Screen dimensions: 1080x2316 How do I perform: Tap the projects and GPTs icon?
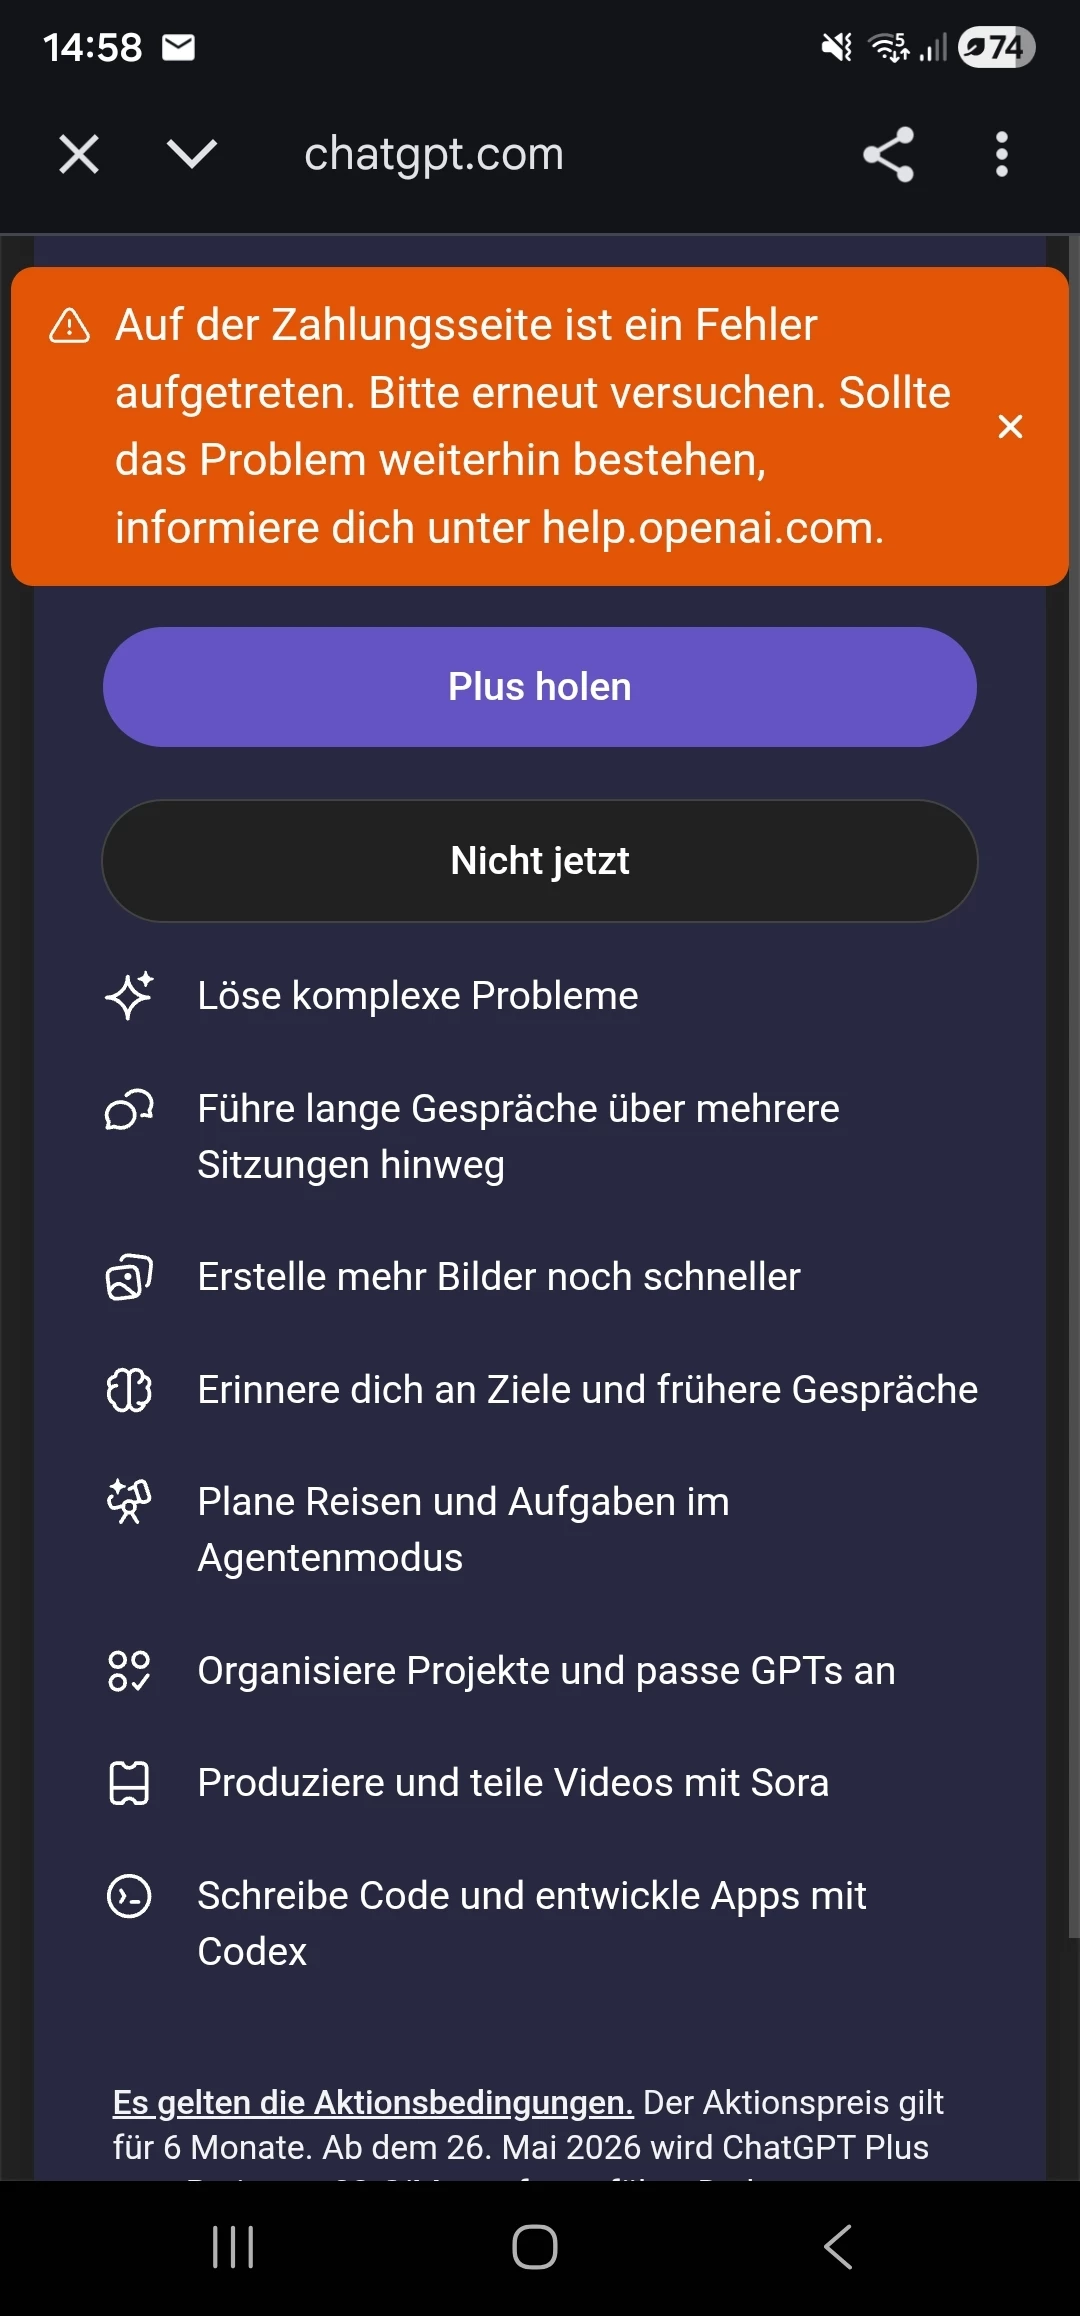coord(129,1671)
